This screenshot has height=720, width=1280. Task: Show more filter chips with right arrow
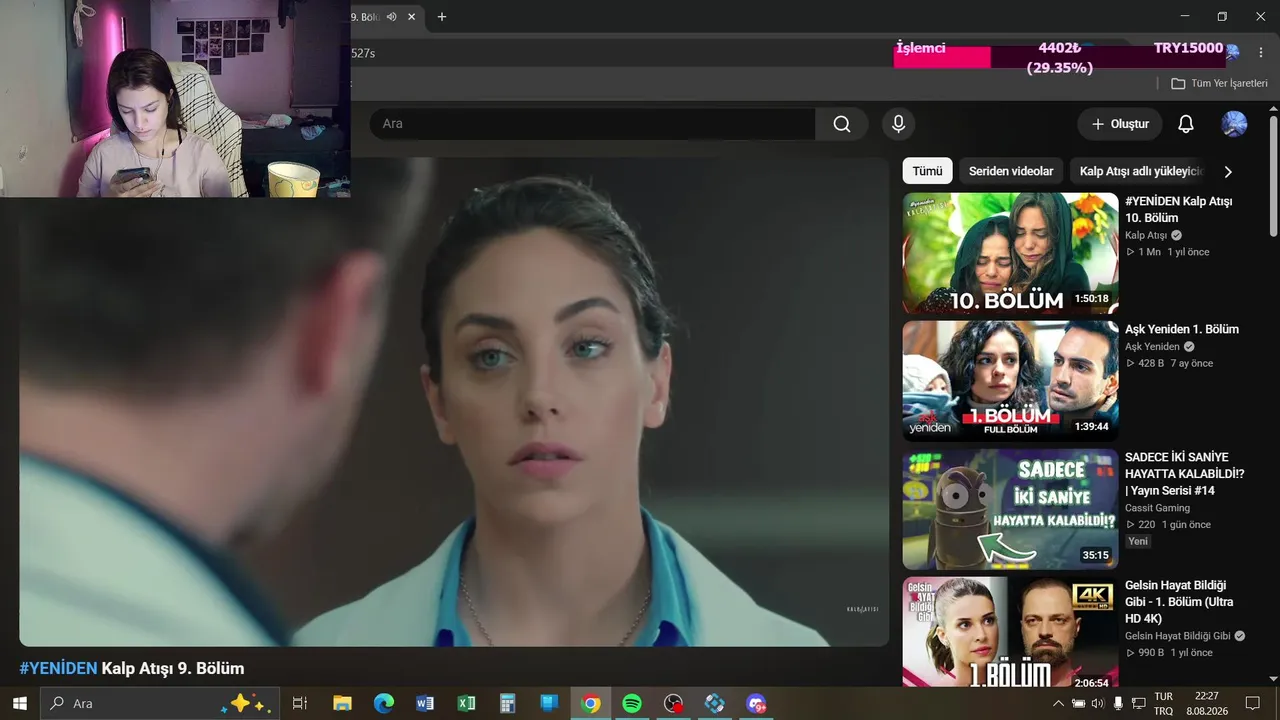(1228, 171)
